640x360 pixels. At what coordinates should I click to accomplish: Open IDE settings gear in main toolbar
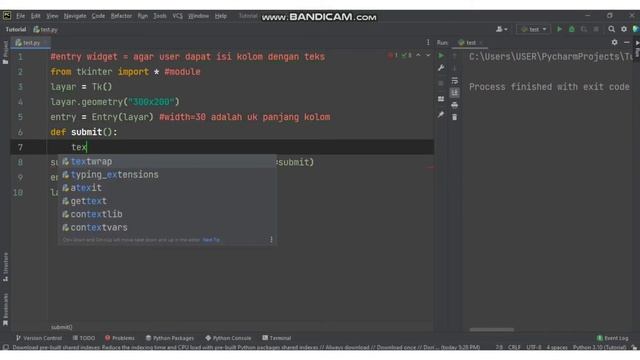[x=623, y=29]
